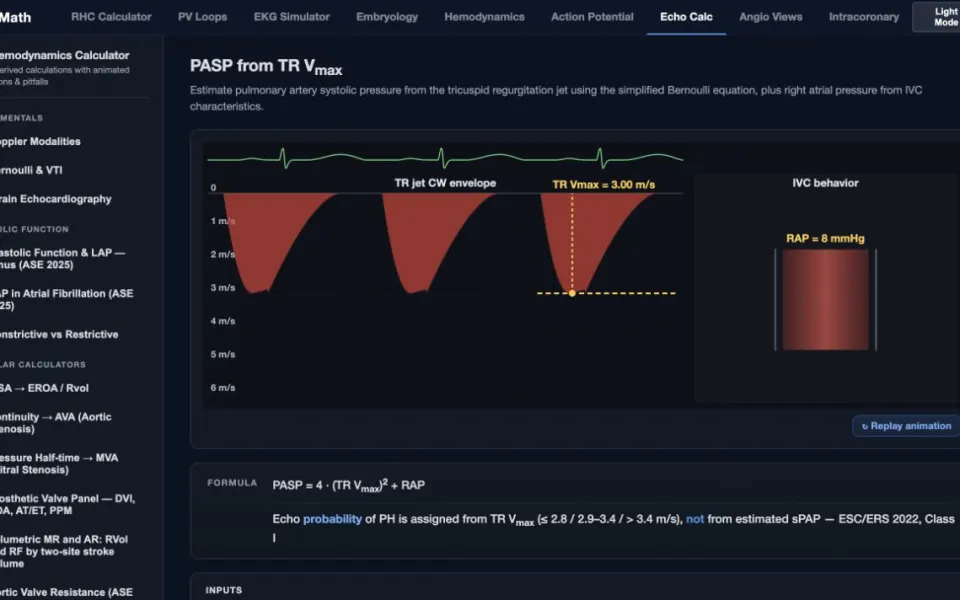Select the Hemodynamics tab
960x600 pixels.
484,17
